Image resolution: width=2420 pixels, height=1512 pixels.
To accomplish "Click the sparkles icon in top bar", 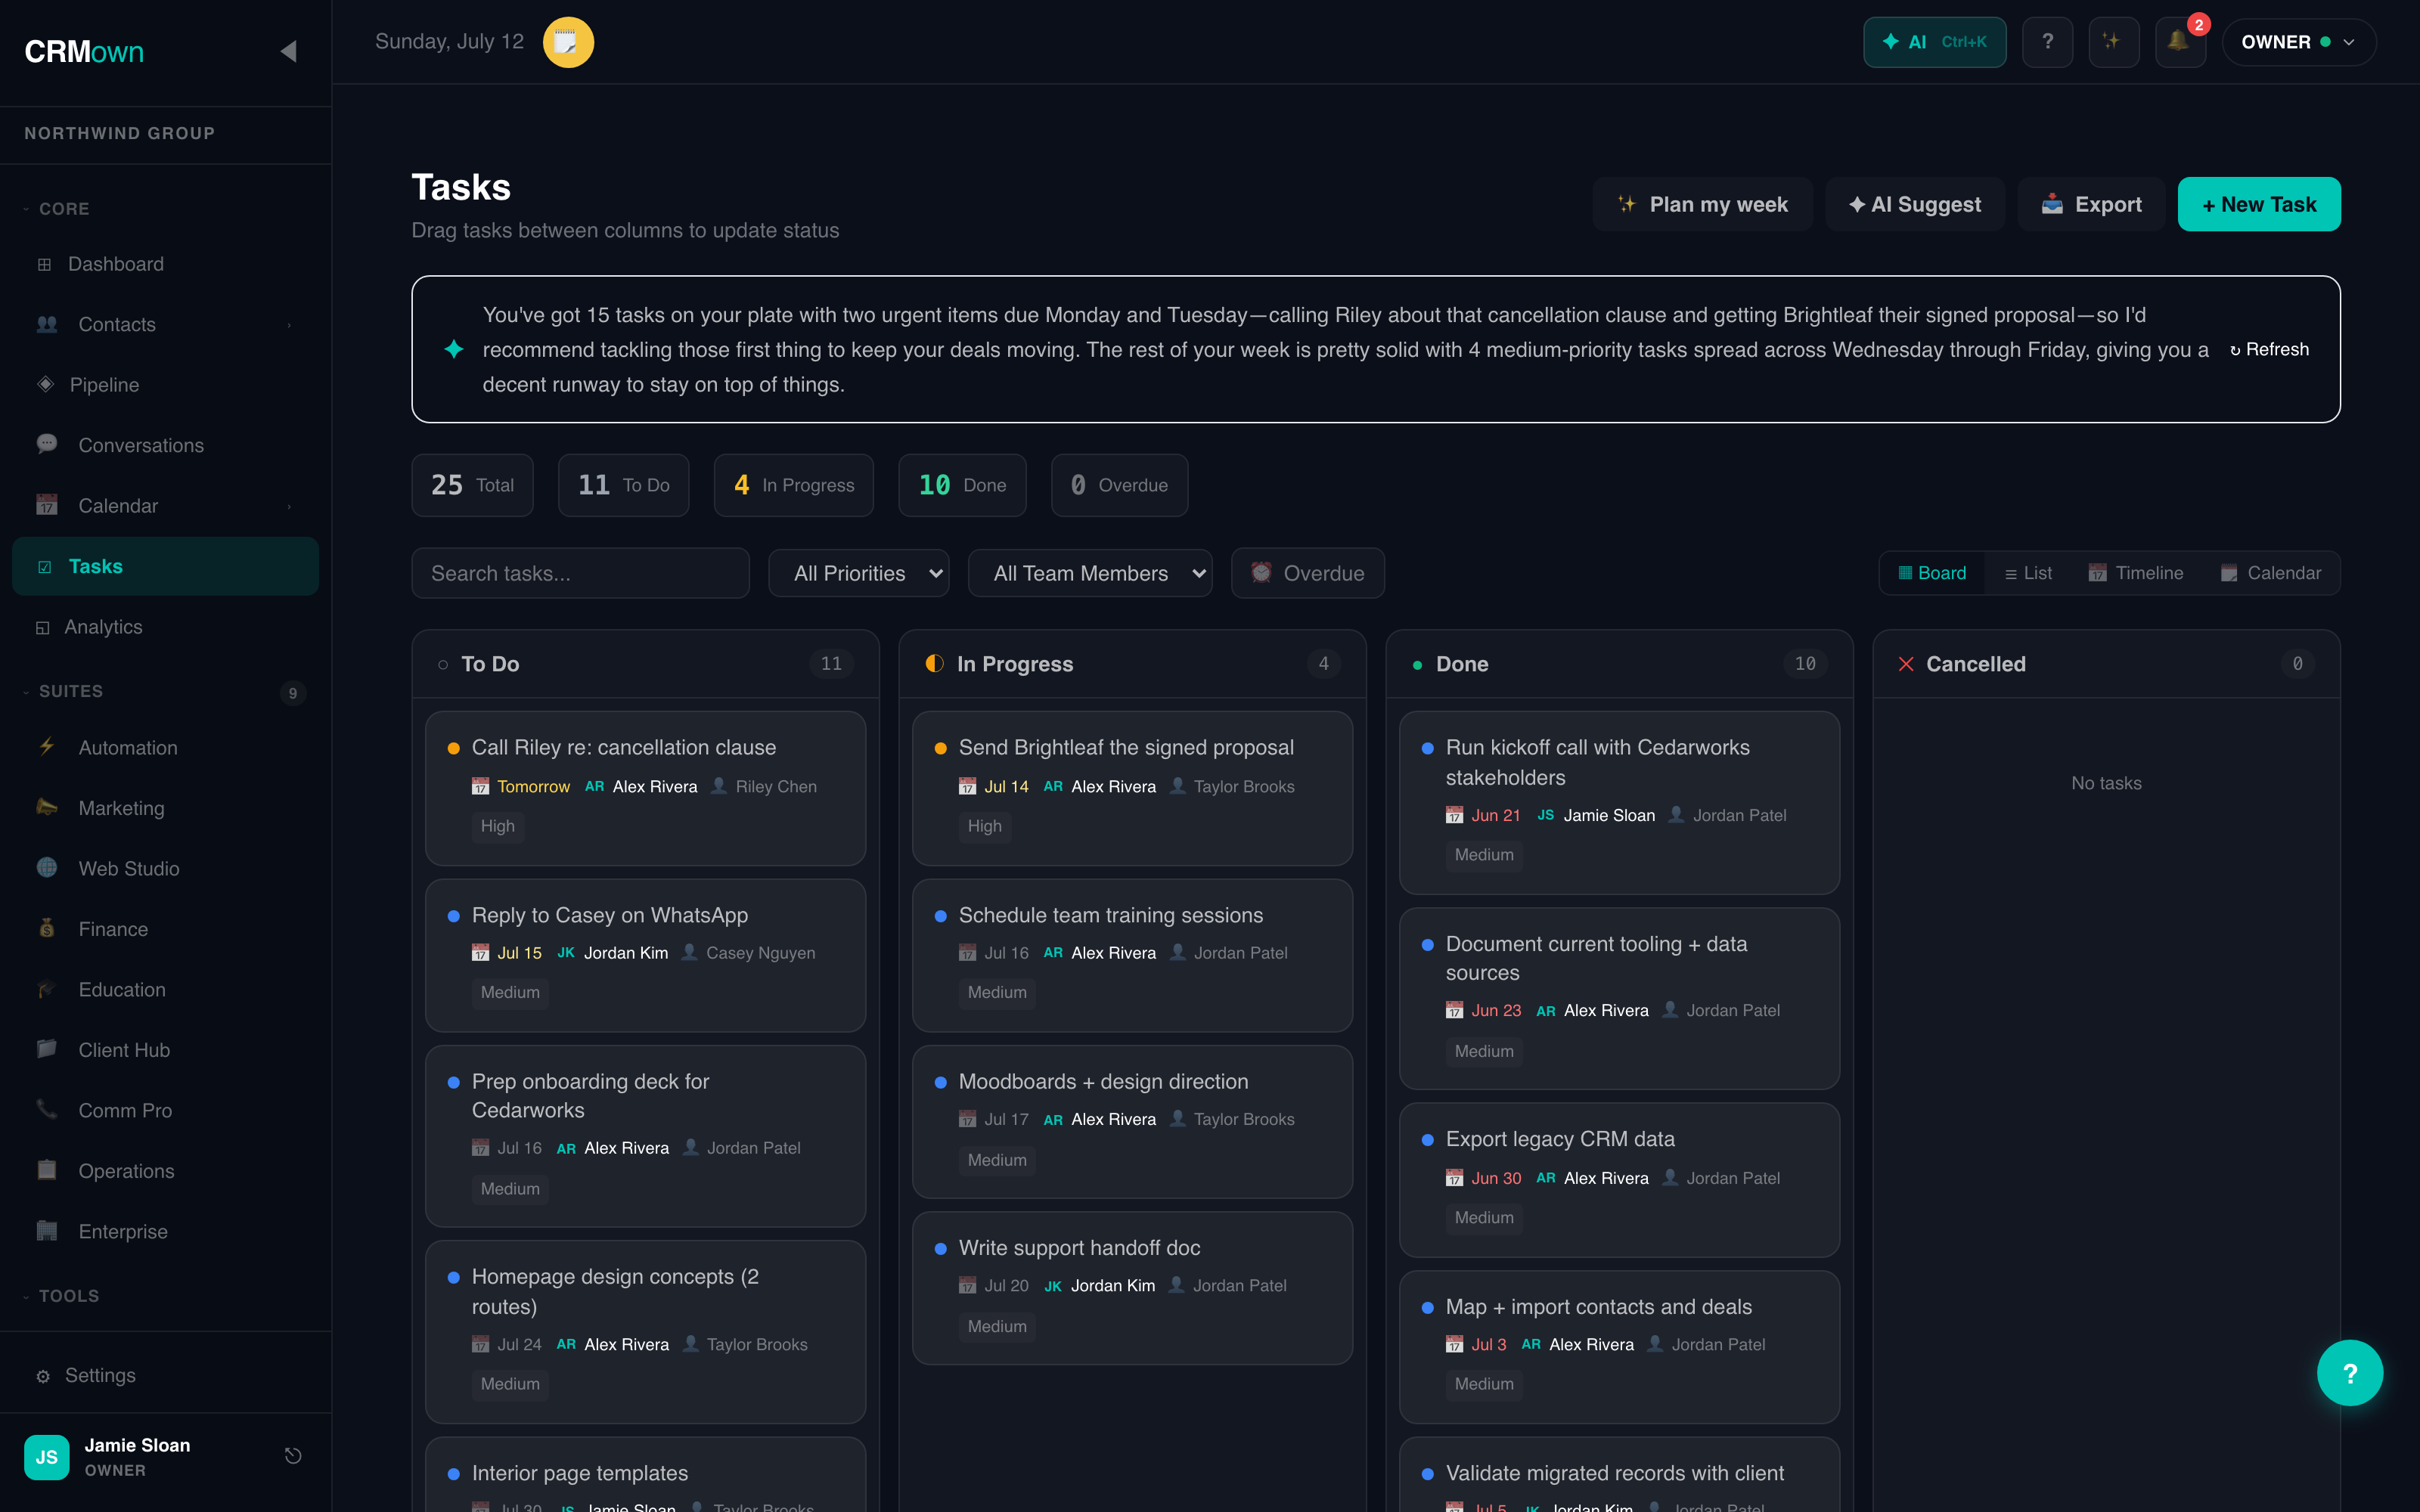I will (x=2113, y=42).
